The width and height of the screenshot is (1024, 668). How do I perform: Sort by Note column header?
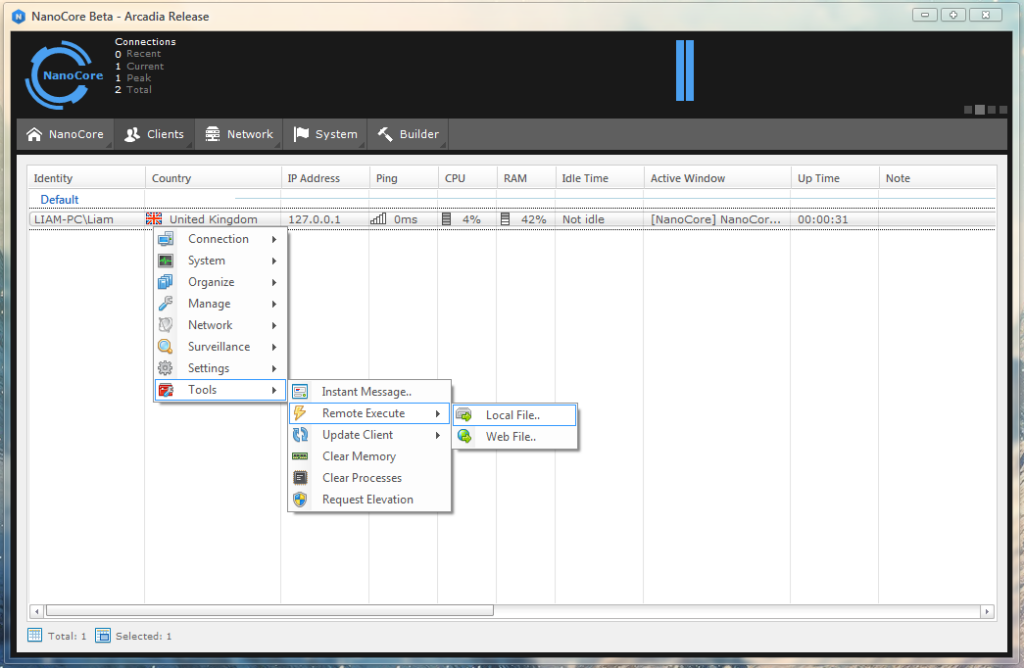(937, 178)
